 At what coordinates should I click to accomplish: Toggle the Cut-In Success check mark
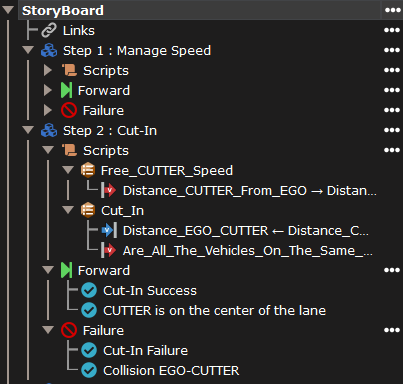[89, 290]
